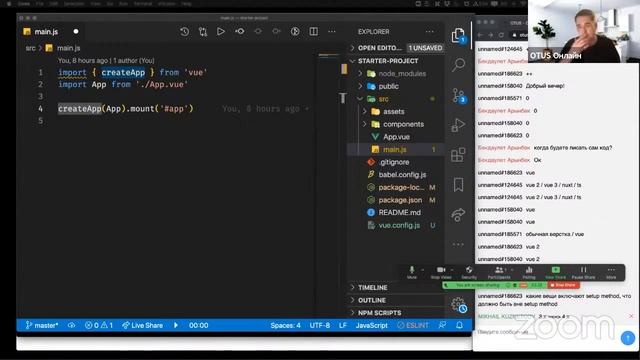The image size is (640, 360).
Task: Split the editor with the split icon
Action: 313,31
